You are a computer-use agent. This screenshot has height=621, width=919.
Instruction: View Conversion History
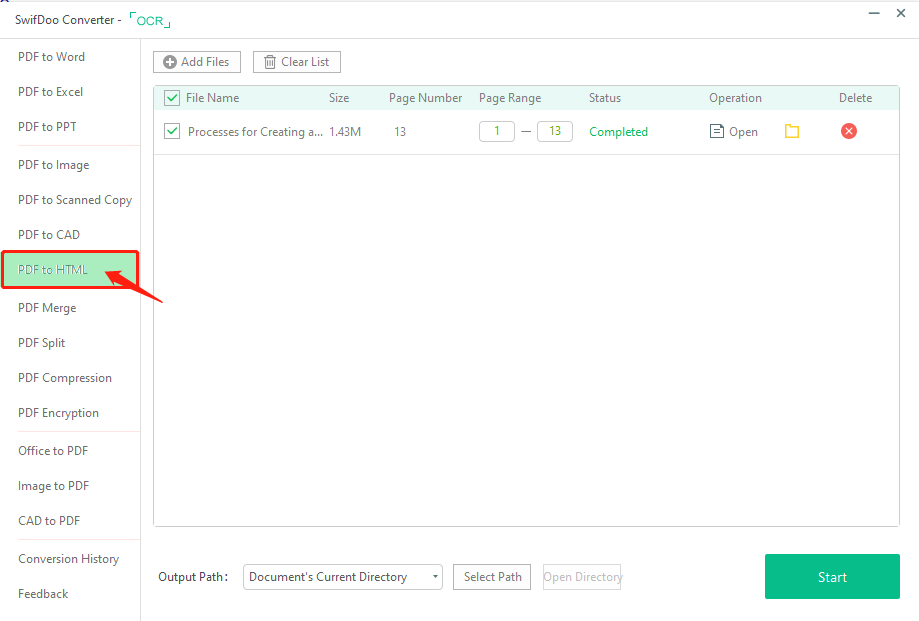(69, 559)
